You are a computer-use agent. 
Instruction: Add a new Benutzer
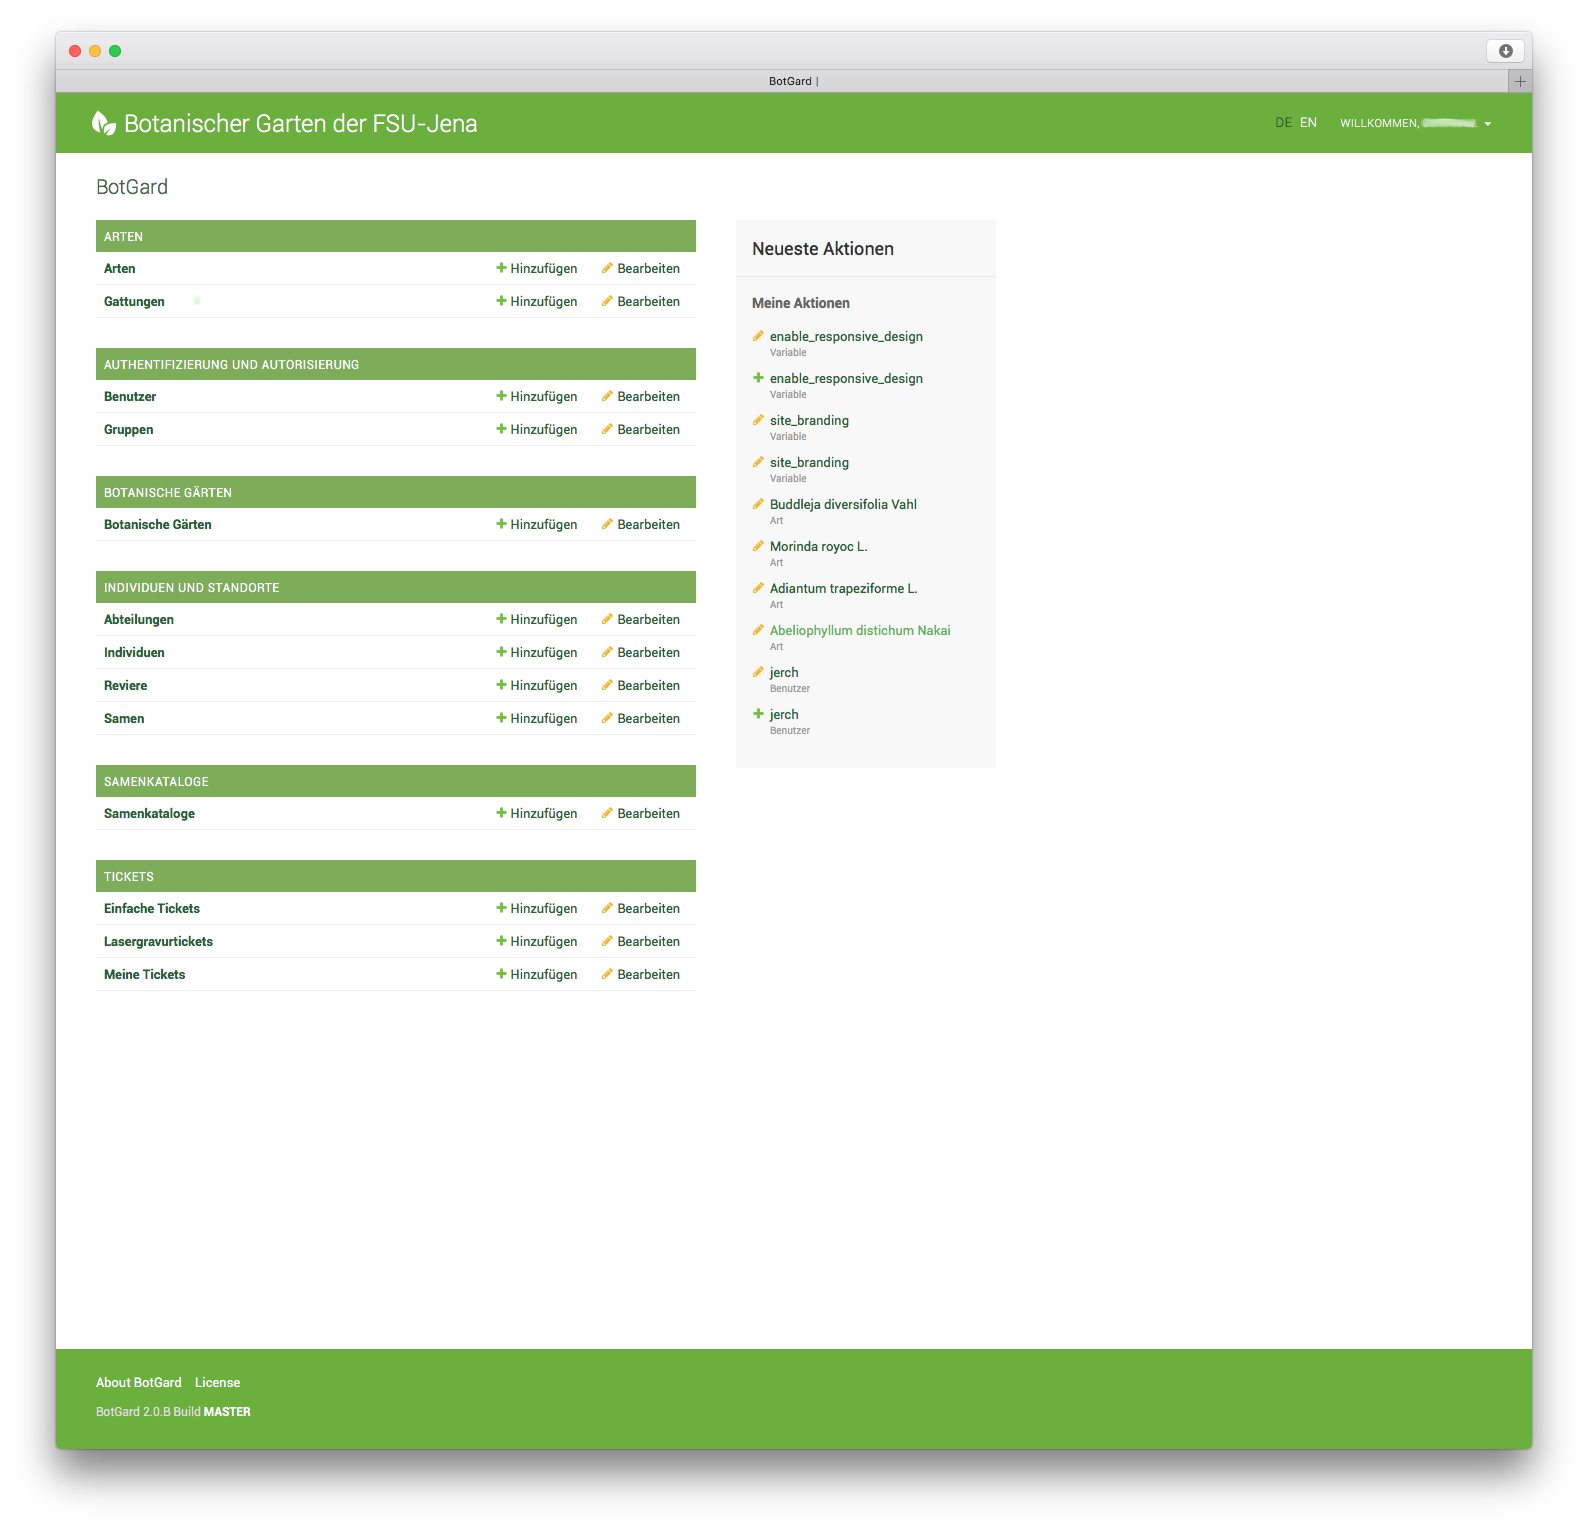point(537,396)
